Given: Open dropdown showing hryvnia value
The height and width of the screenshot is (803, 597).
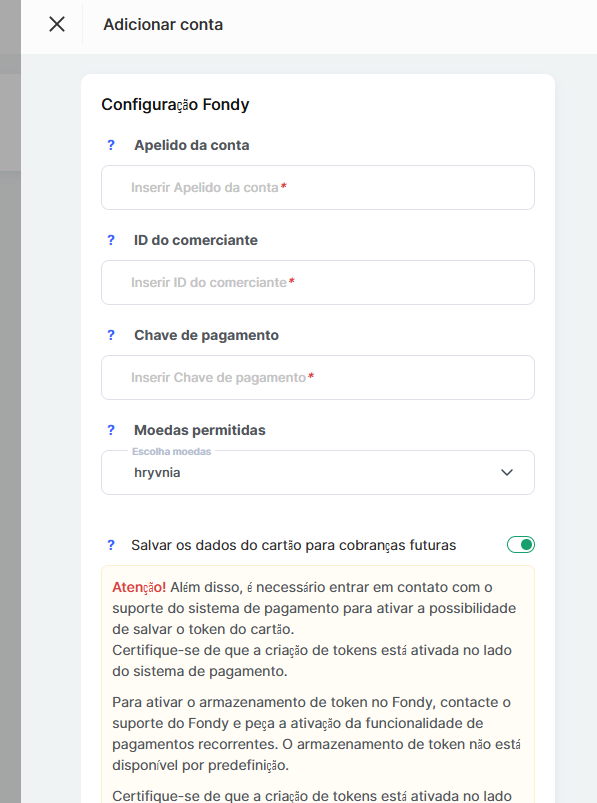Looking at the screenshot, I should point(318,473).
